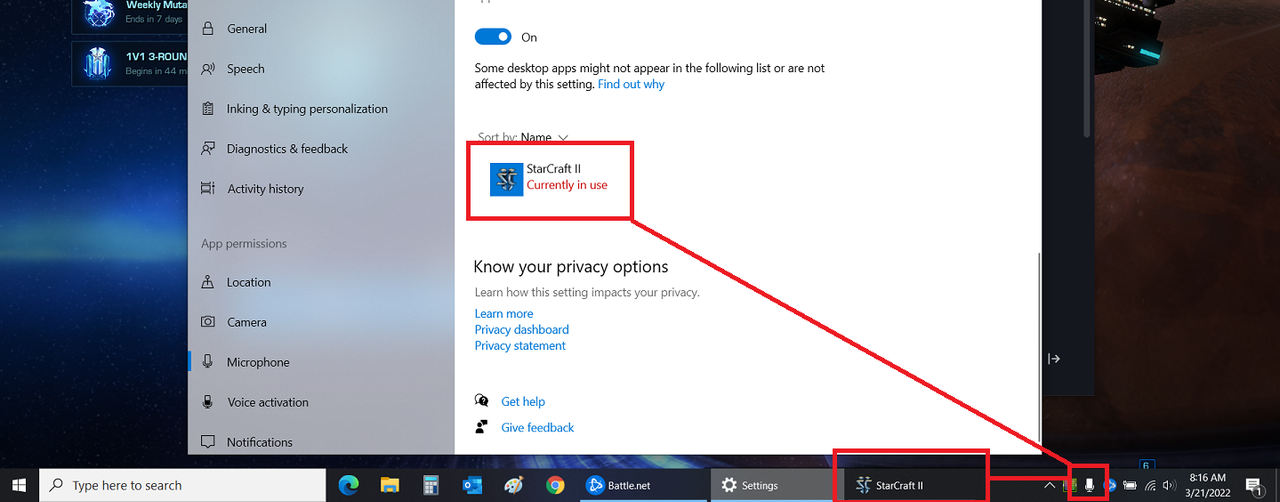The image size is (1280, 502).
Task: Launch Microsoft Edge from taskbar
Action: [348, 485]
